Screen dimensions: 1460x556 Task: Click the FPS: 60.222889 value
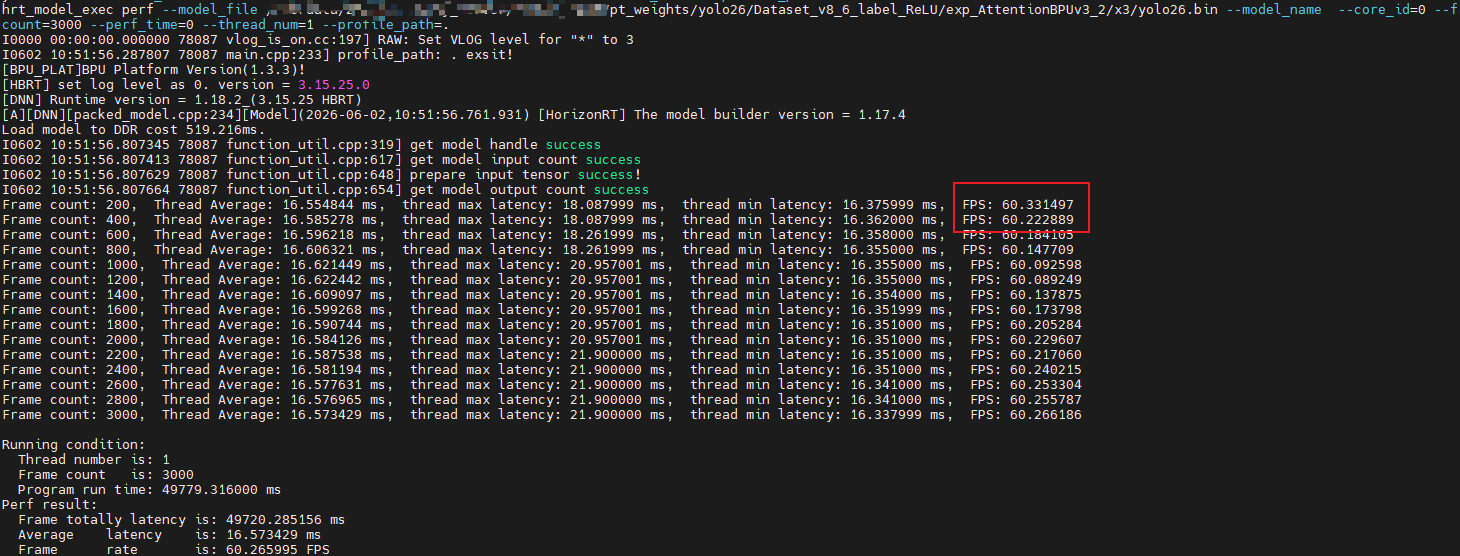click(1018, 220)
